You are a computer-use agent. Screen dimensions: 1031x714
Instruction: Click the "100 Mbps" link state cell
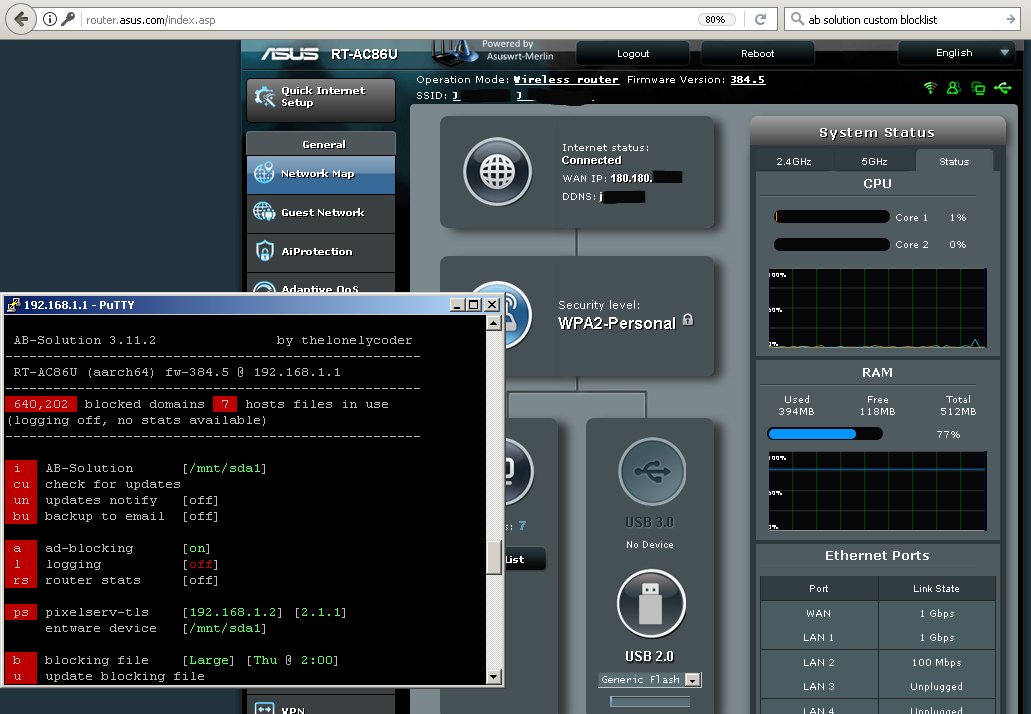click(x=936, y=662)
